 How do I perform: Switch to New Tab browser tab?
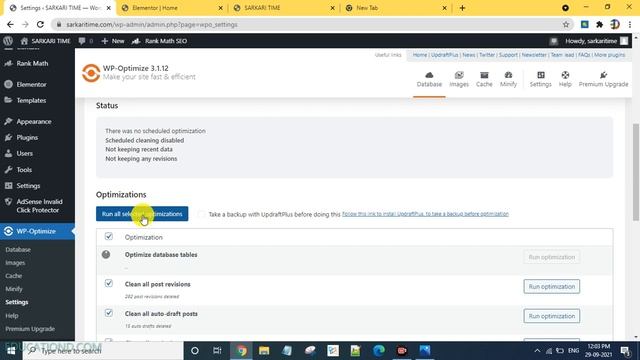tap(396, 8)
